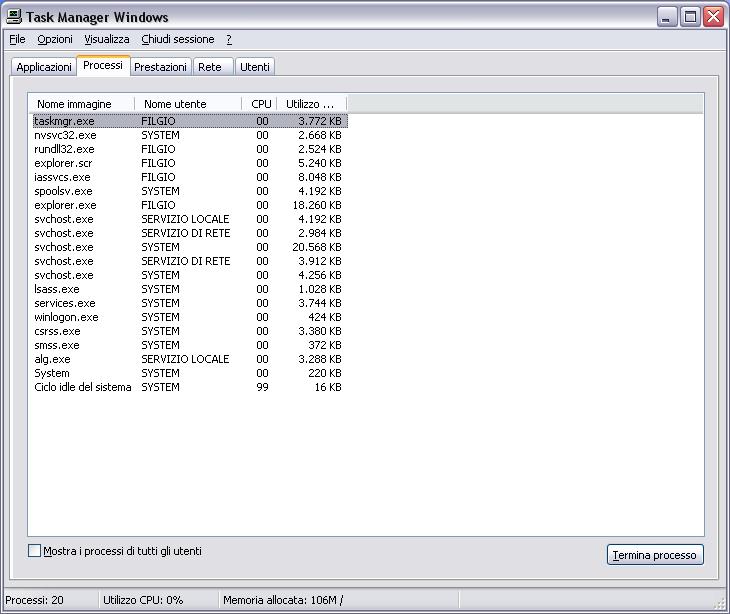Sort by Utilizzo memory column header

(x=312, y=104)
